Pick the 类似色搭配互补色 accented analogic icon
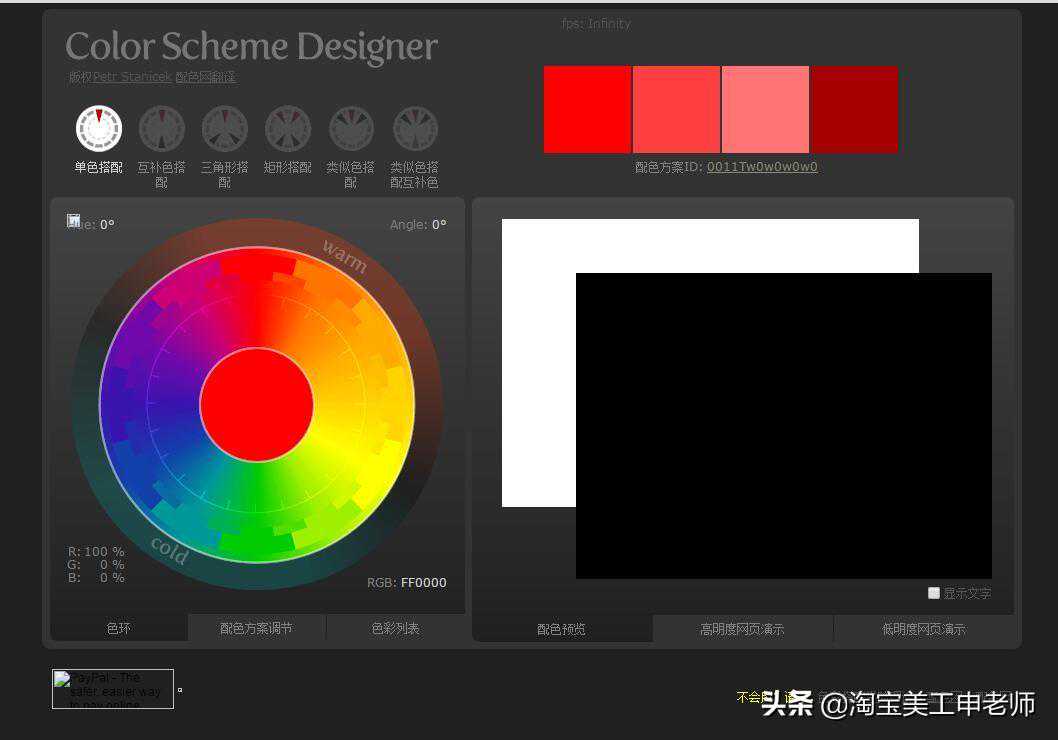Image resolution: width=1058 pixels, height=740 pixels. 415,129
